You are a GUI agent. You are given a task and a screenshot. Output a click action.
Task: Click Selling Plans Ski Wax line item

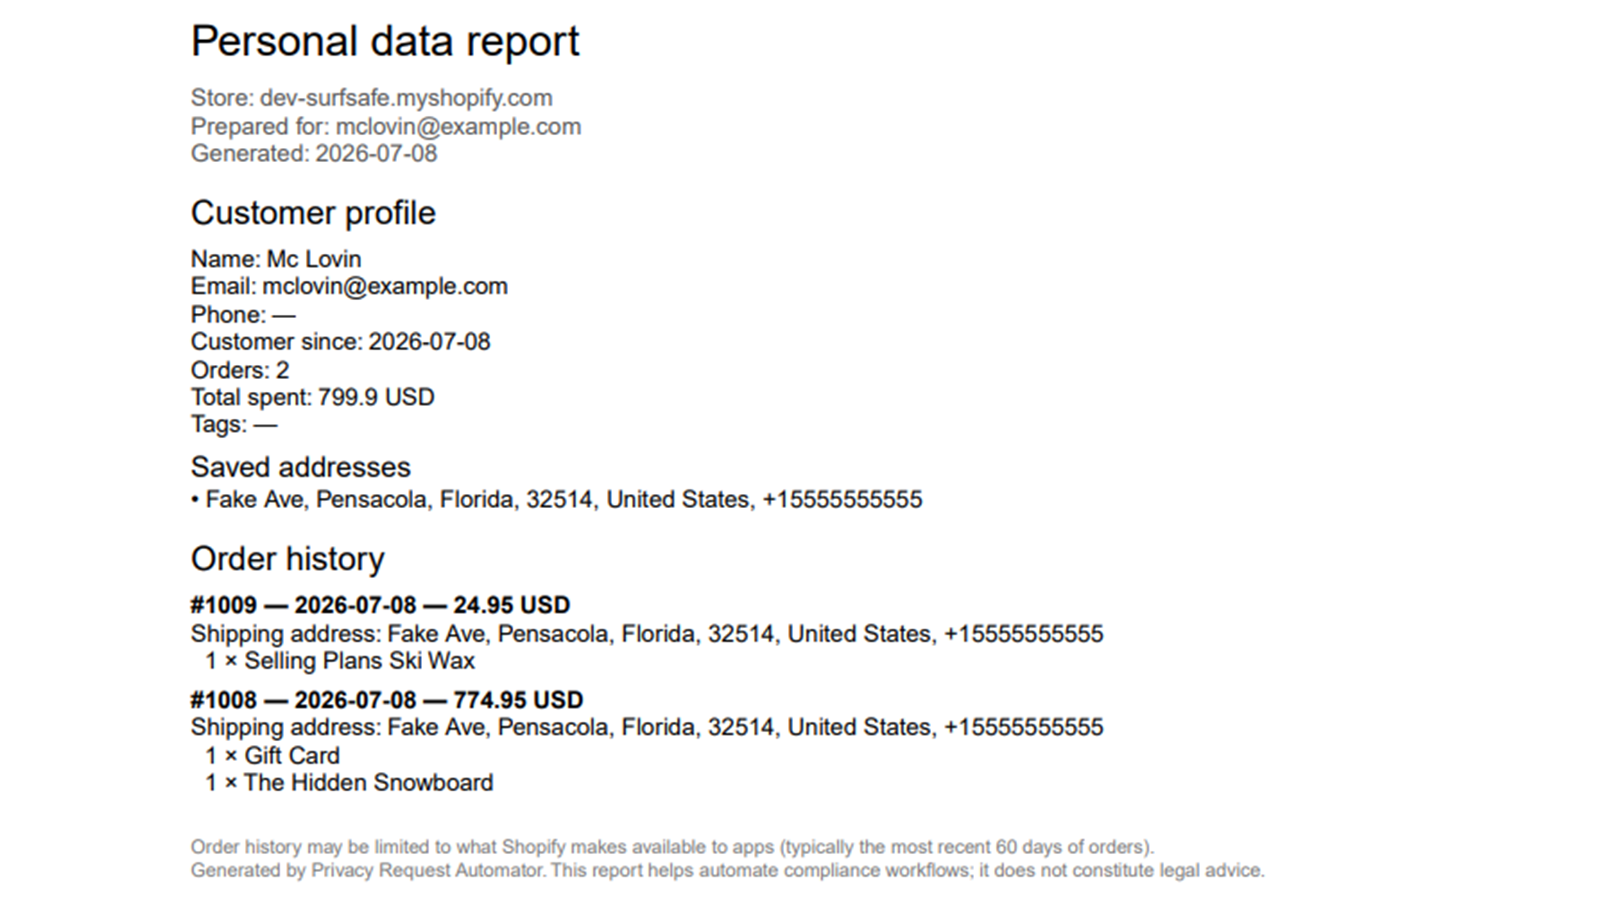[340, 661]
